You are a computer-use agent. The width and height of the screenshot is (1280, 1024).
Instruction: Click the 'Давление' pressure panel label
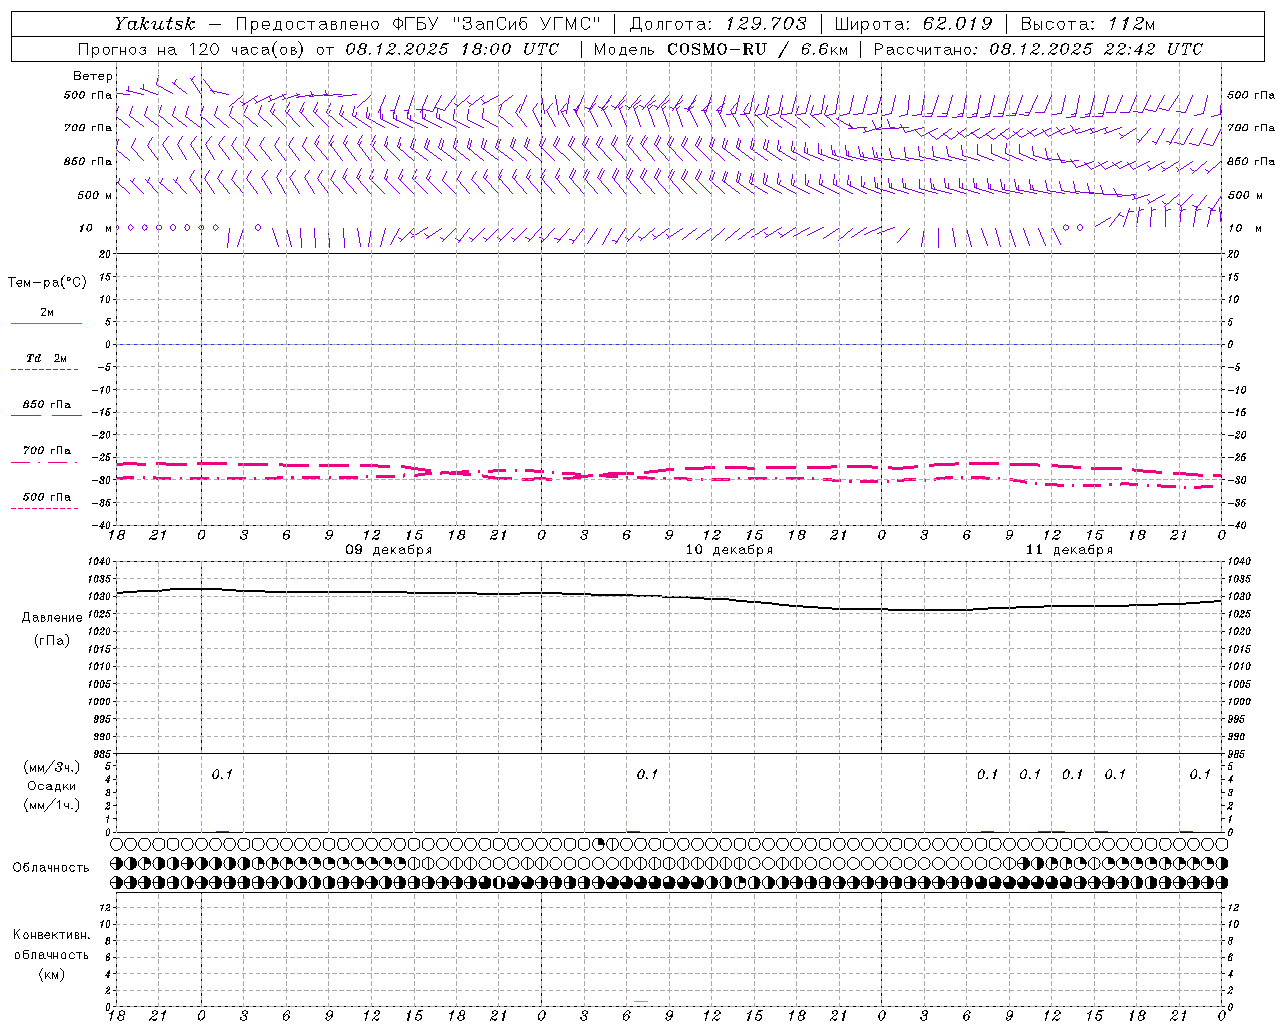[x=52, y=618]
